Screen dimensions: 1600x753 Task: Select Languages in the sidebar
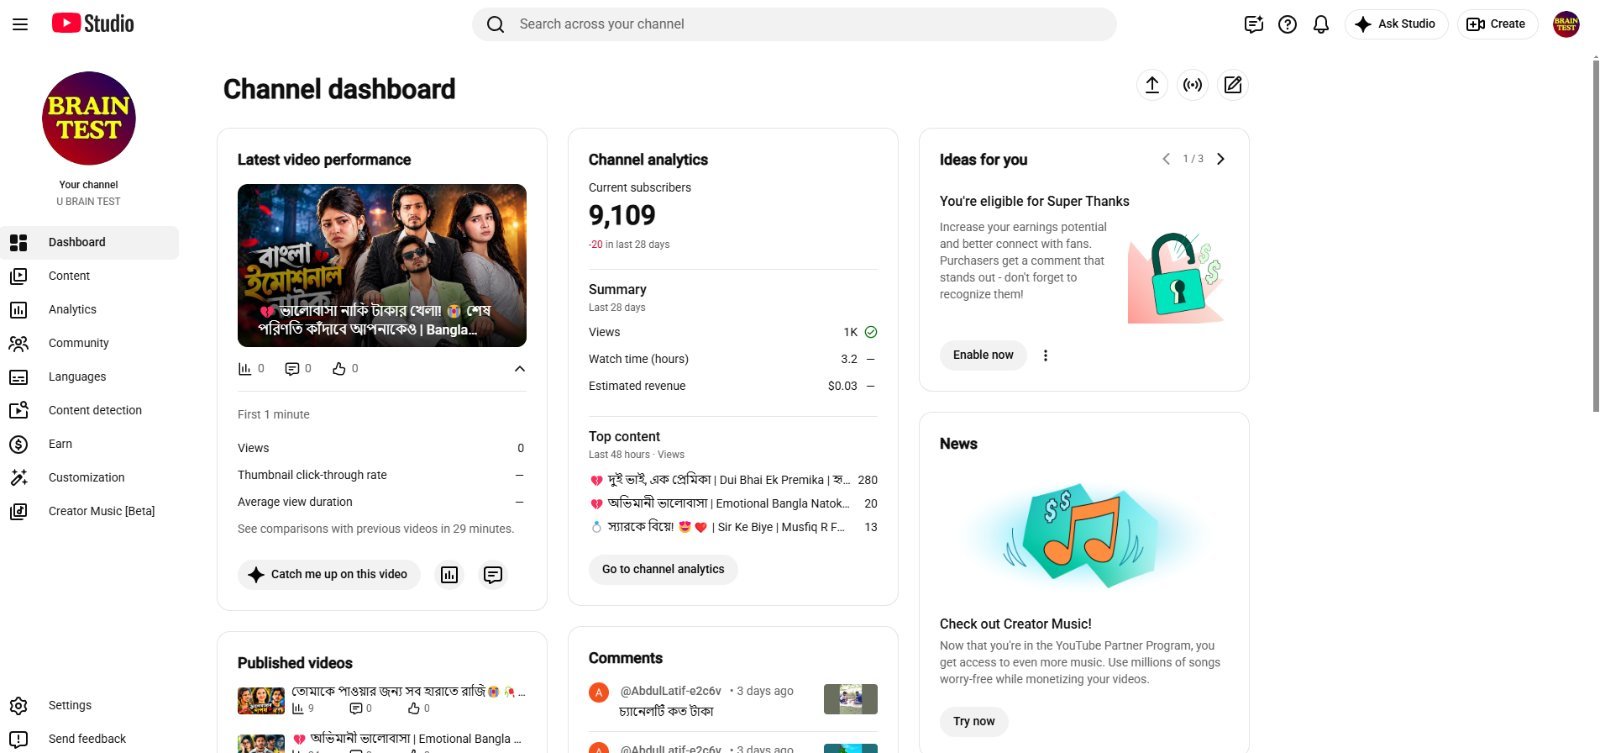pyautogui.click(x=90, y=377)
